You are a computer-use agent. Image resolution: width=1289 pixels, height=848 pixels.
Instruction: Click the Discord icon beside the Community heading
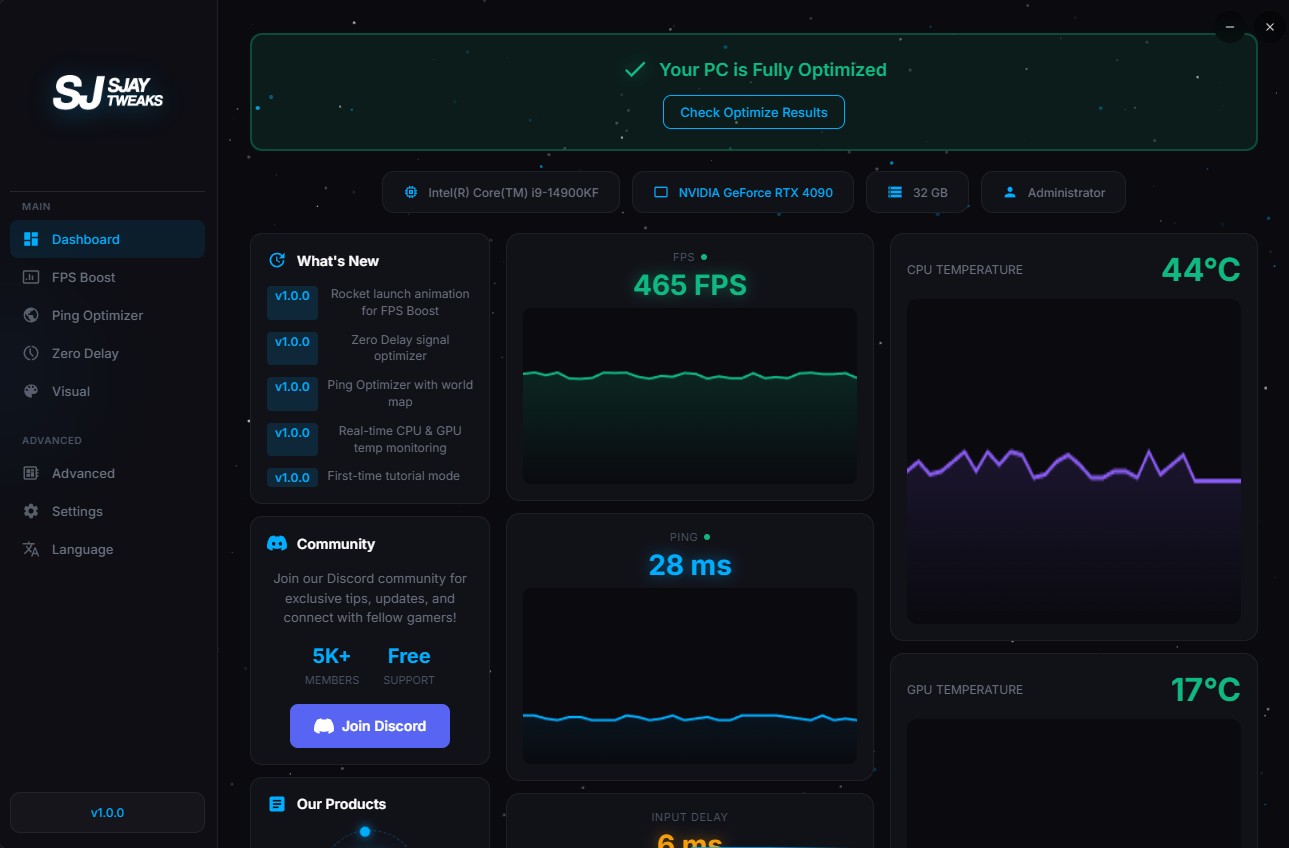pos(277,544)
